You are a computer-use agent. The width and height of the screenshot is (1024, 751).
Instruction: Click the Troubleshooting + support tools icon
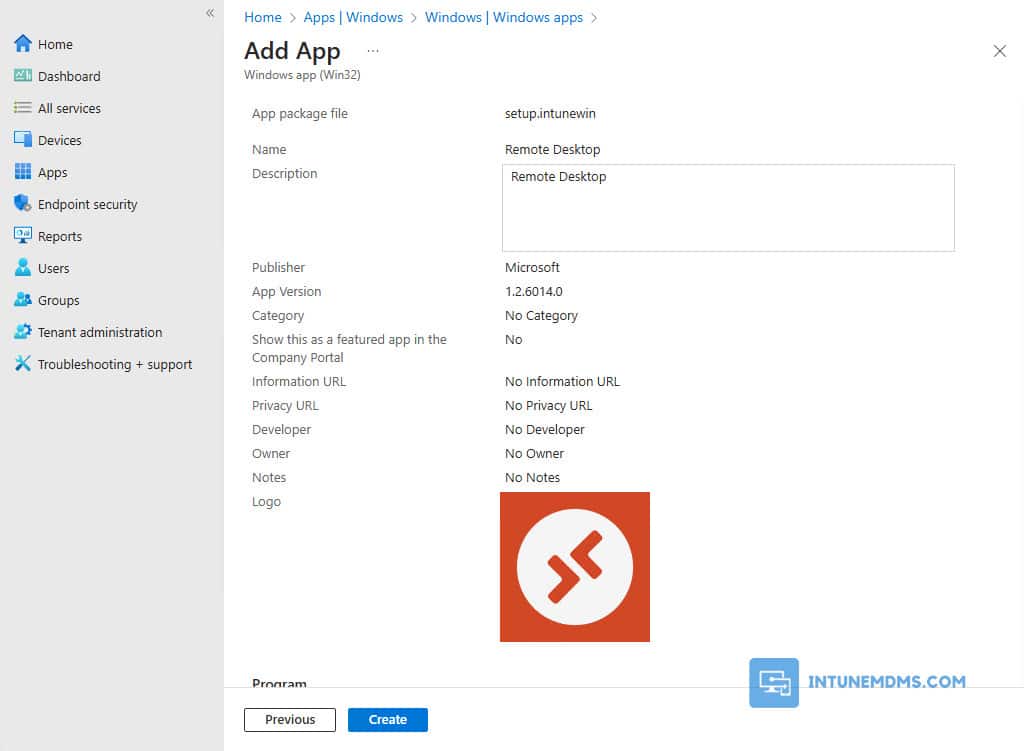coord(23,363)
